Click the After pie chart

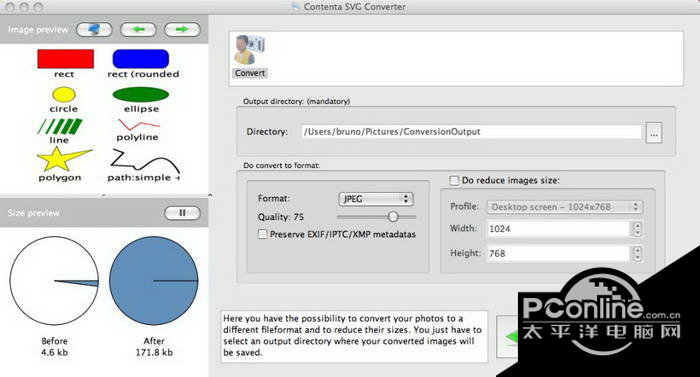(x=154, y=281)
